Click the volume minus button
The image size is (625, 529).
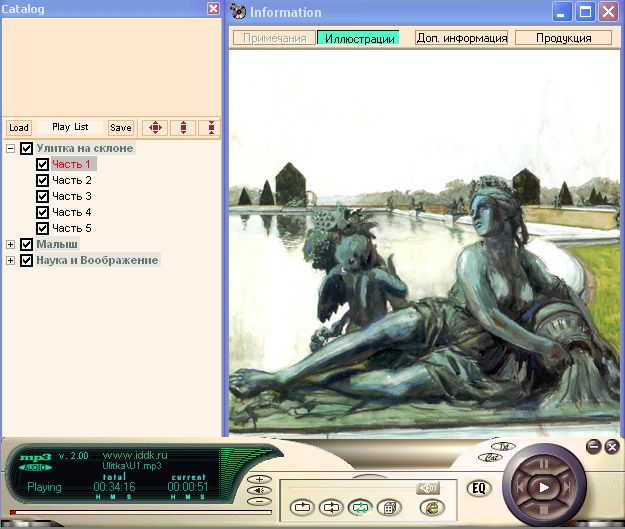(259, 501)
